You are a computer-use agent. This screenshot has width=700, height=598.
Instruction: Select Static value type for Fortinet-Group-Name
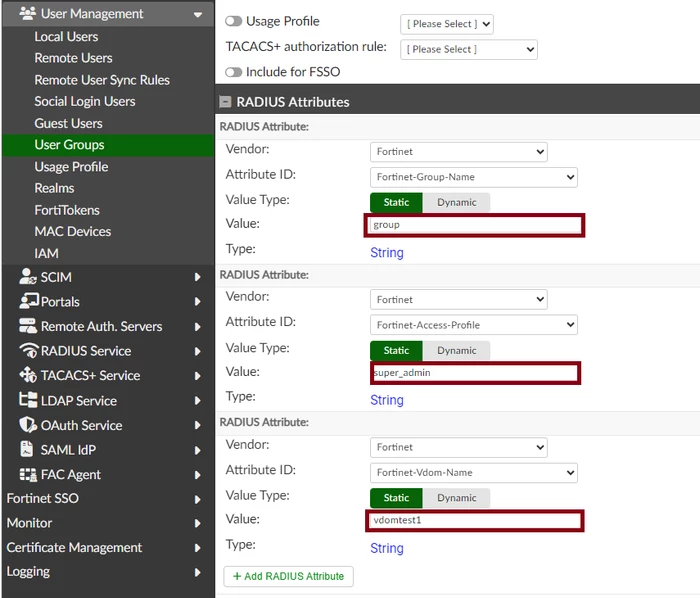pos(396,203)
